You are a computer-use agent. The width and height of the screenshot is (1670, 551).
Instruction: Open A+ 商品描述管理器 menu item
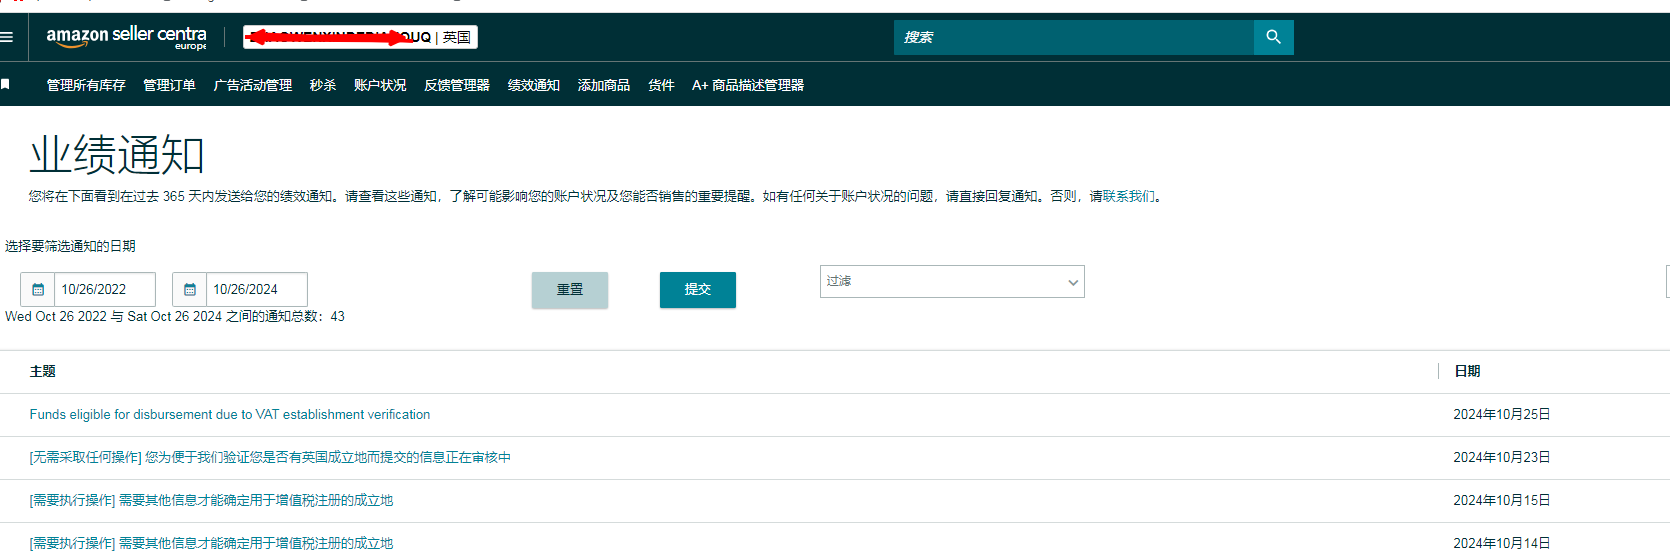(748, 85)
